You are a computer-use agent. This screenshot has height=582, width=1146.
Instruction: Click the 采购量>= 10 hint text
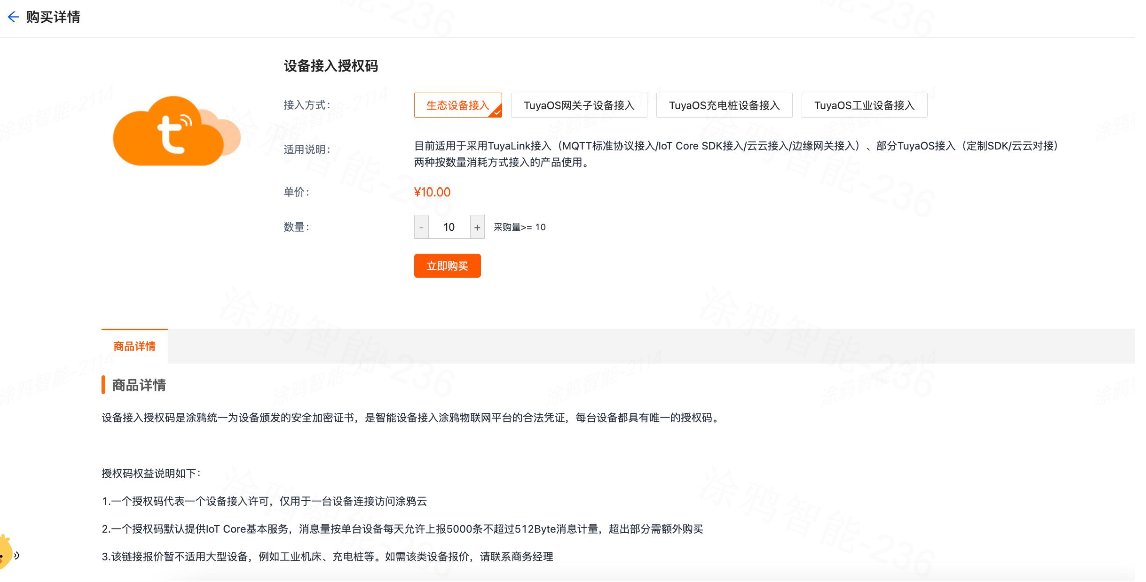[x=520, y=227]
